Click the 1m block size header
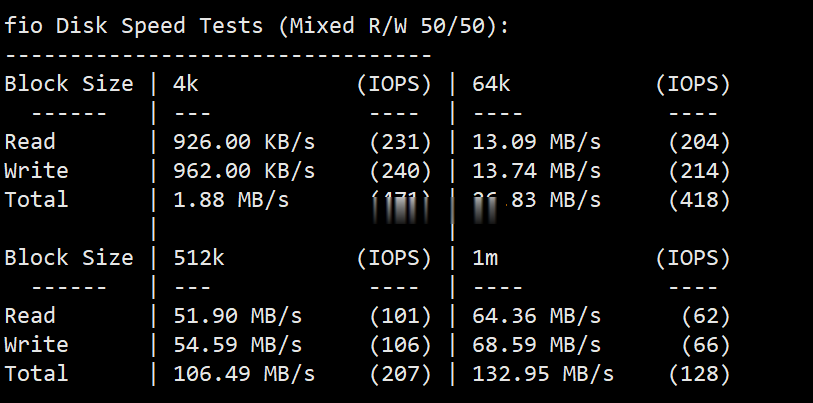813x403 pixels. click(x=485, y=258)
